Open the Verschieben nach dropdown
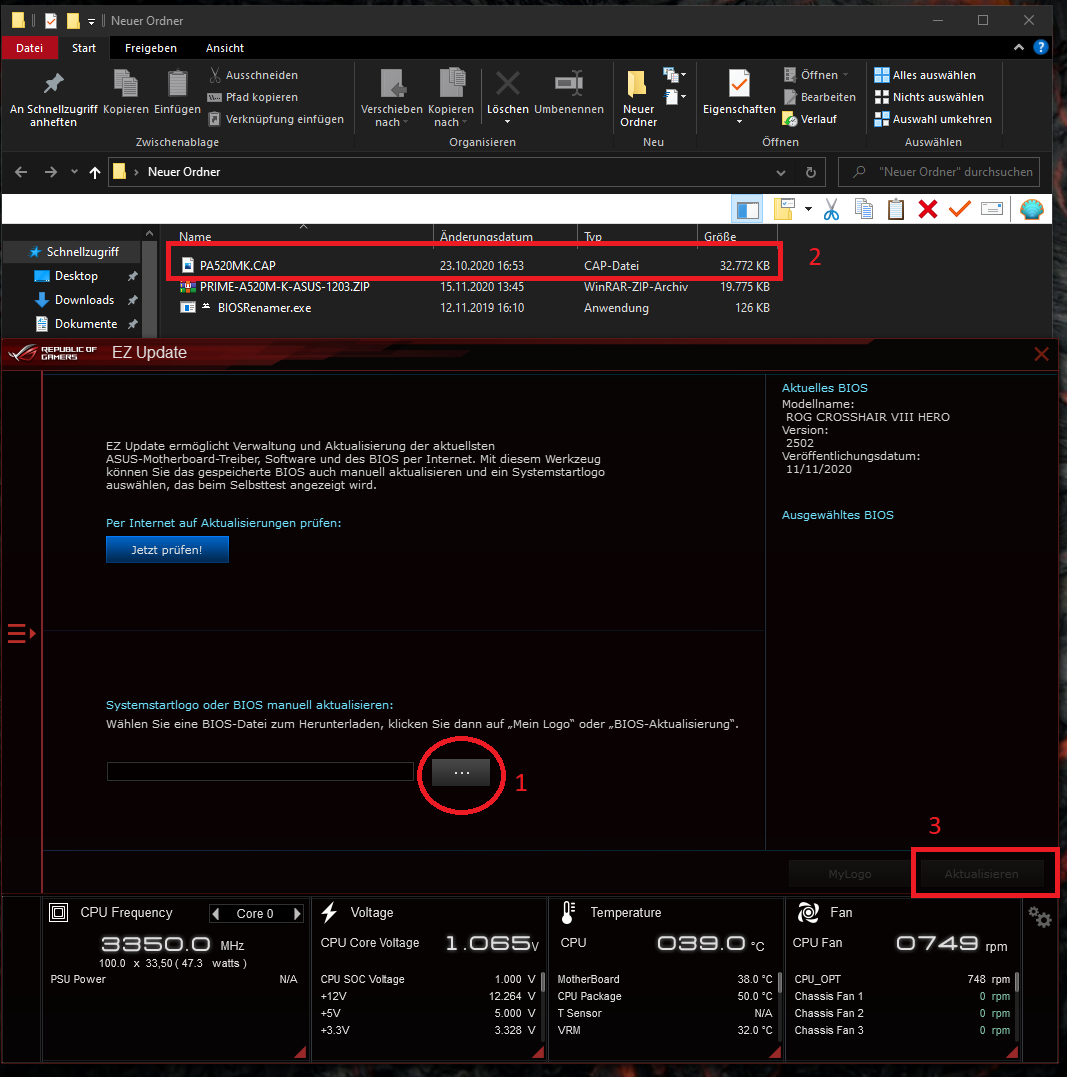This screenshot has height=1077, width=1067. tap(392, 100)
